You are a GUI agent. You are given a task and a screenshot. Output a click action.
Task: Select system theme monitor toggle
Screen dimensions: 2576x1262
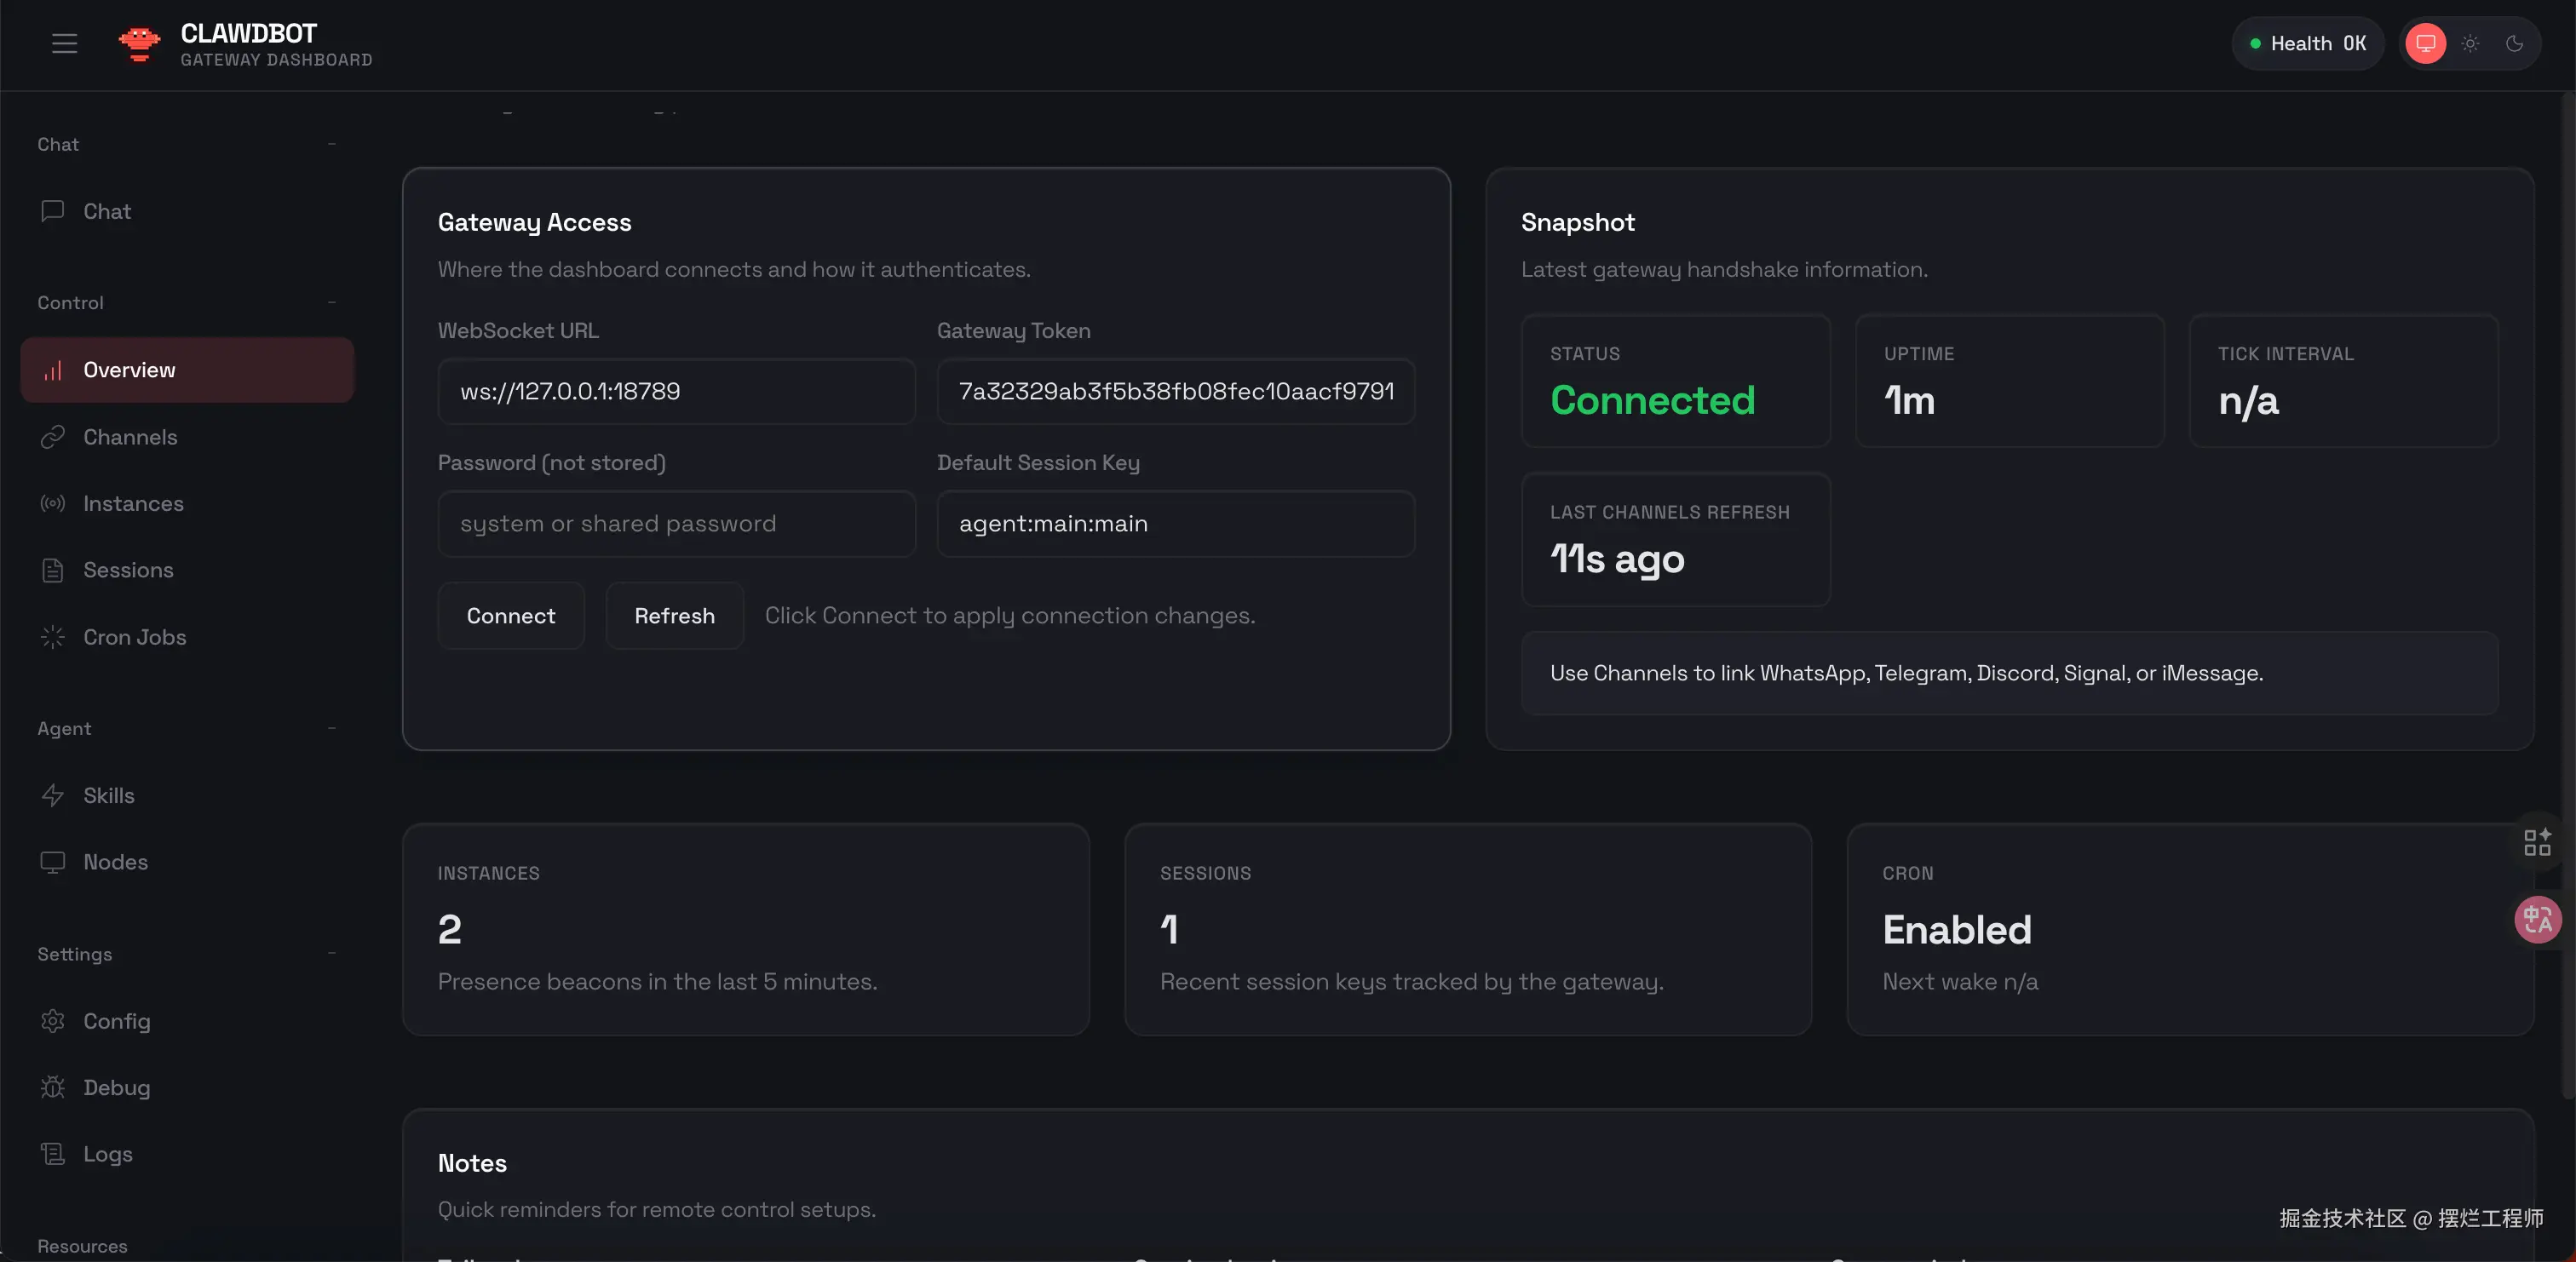2425,43
